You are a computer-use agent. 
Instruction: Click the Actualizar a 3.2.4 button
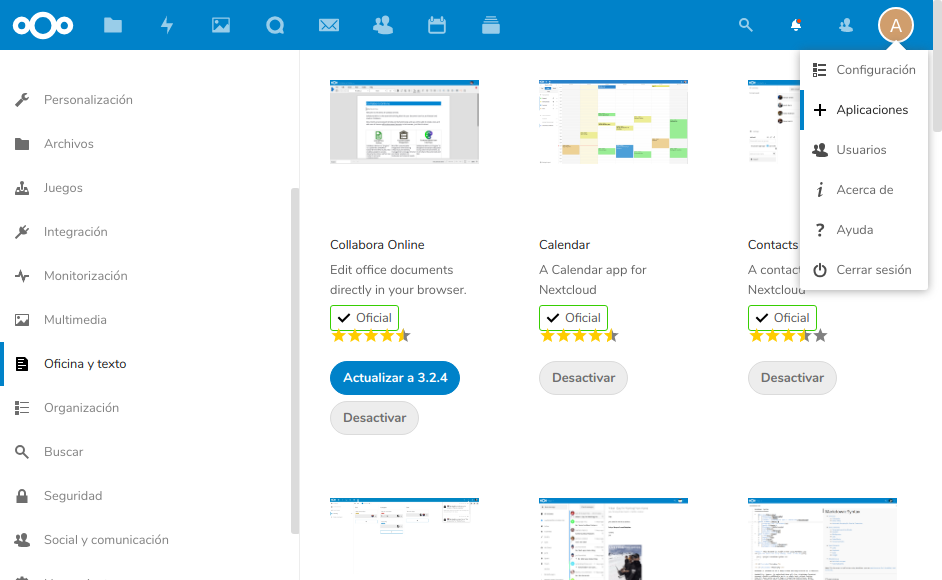tap(394, 378)
